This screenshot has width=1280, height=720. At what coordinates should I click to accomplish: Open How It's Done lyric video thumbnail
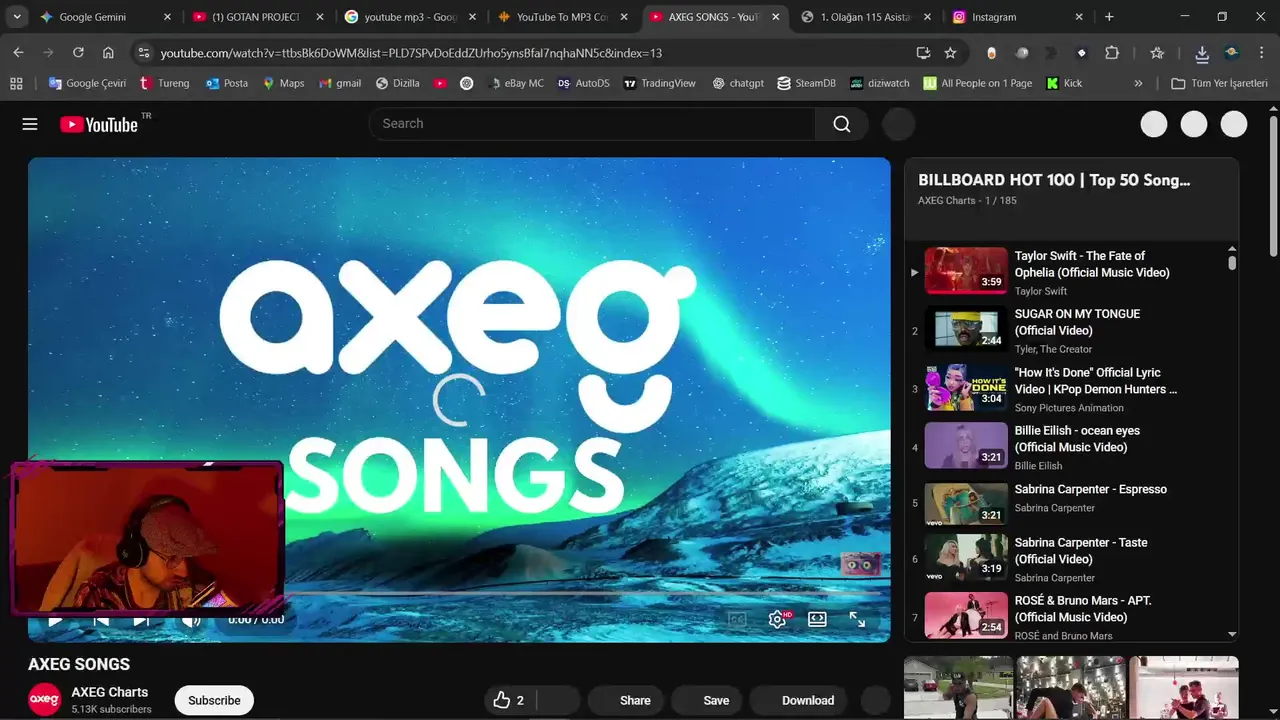(966, 388)
